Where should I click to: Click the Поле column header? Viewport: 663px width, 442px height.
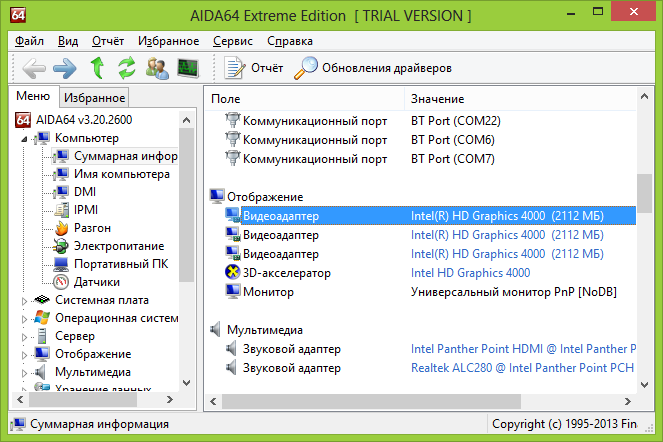click(x=304, y=99)
